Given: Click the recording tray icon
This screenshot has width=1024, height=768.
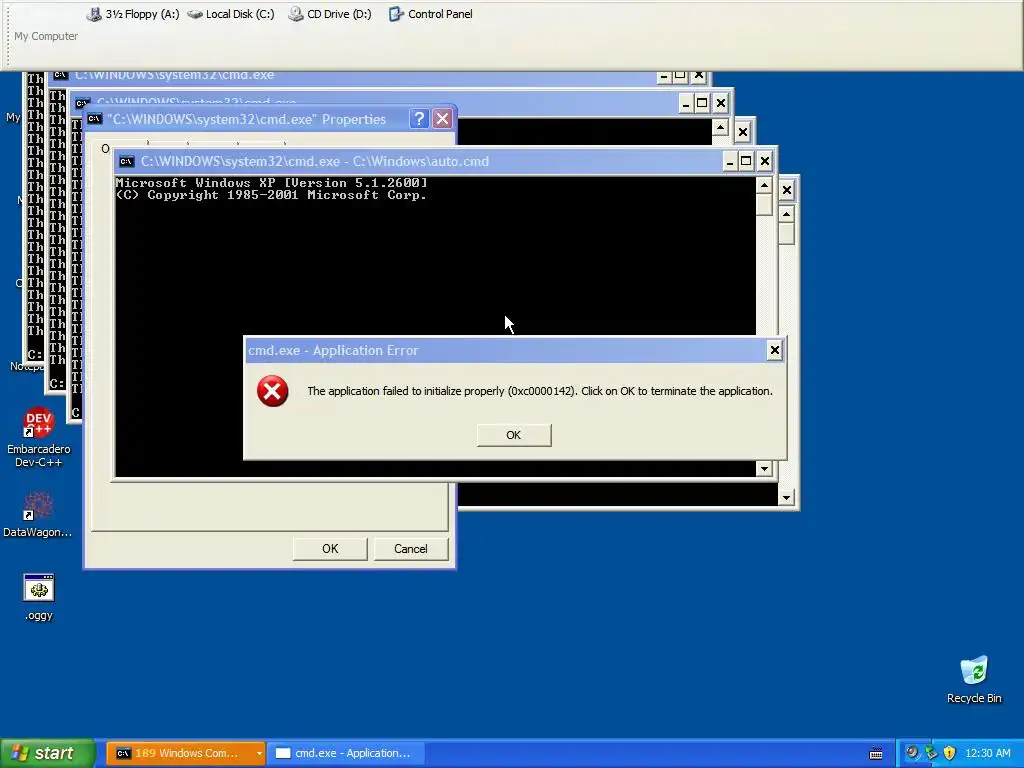Looking at the screenshot, I should 912,753.
